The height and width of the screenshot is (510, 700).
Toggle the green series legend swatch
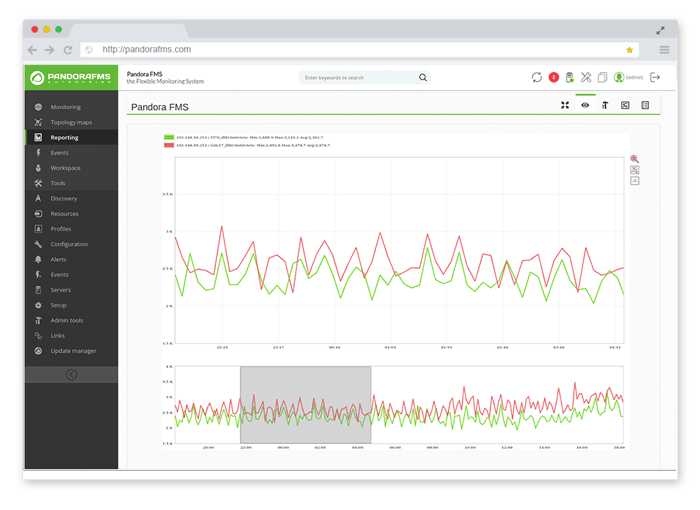(169, 138)
